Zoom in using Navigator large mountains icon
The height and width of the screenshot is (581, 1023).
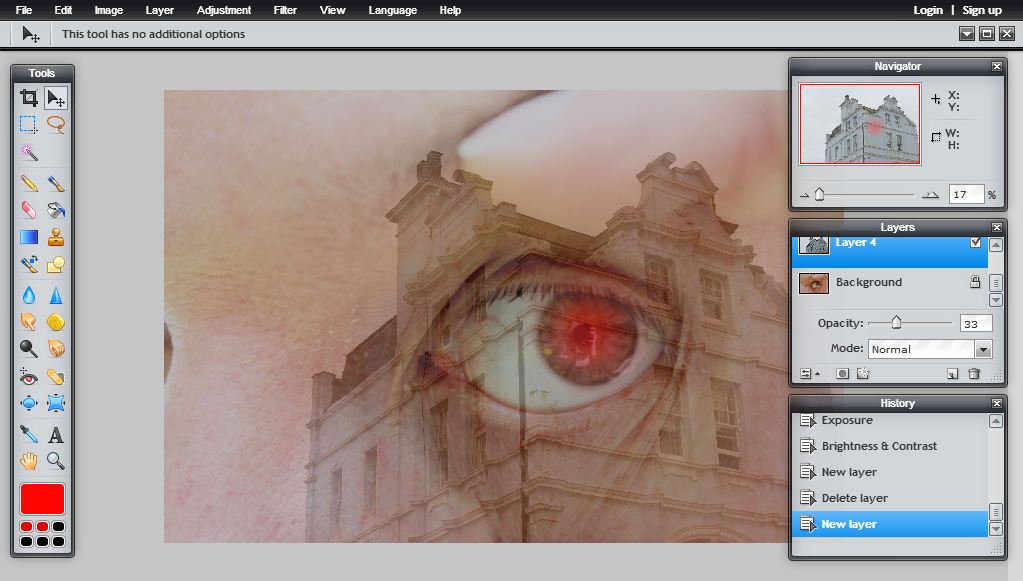[x=930, y=194]
